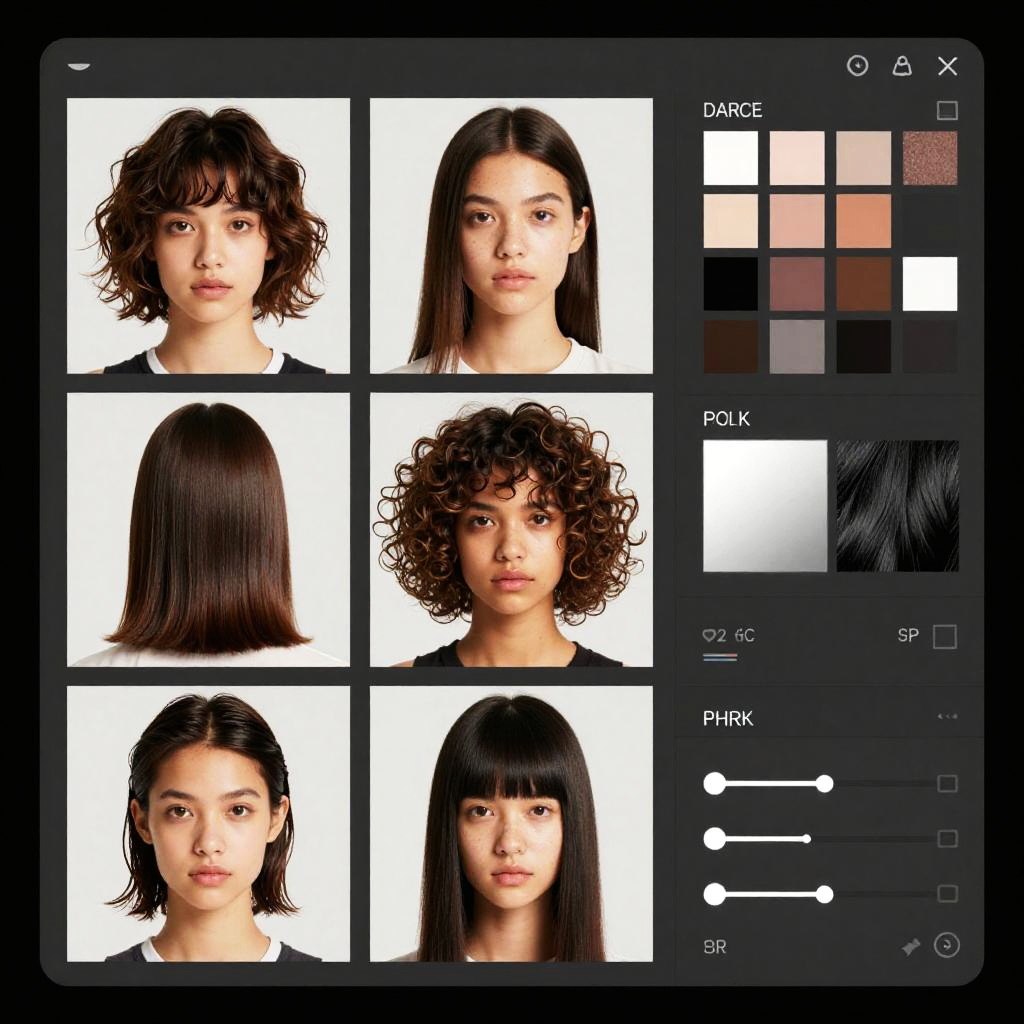Click the PHRK section header
This screenshot has width=1024, height=1024.
pos(728,718)
